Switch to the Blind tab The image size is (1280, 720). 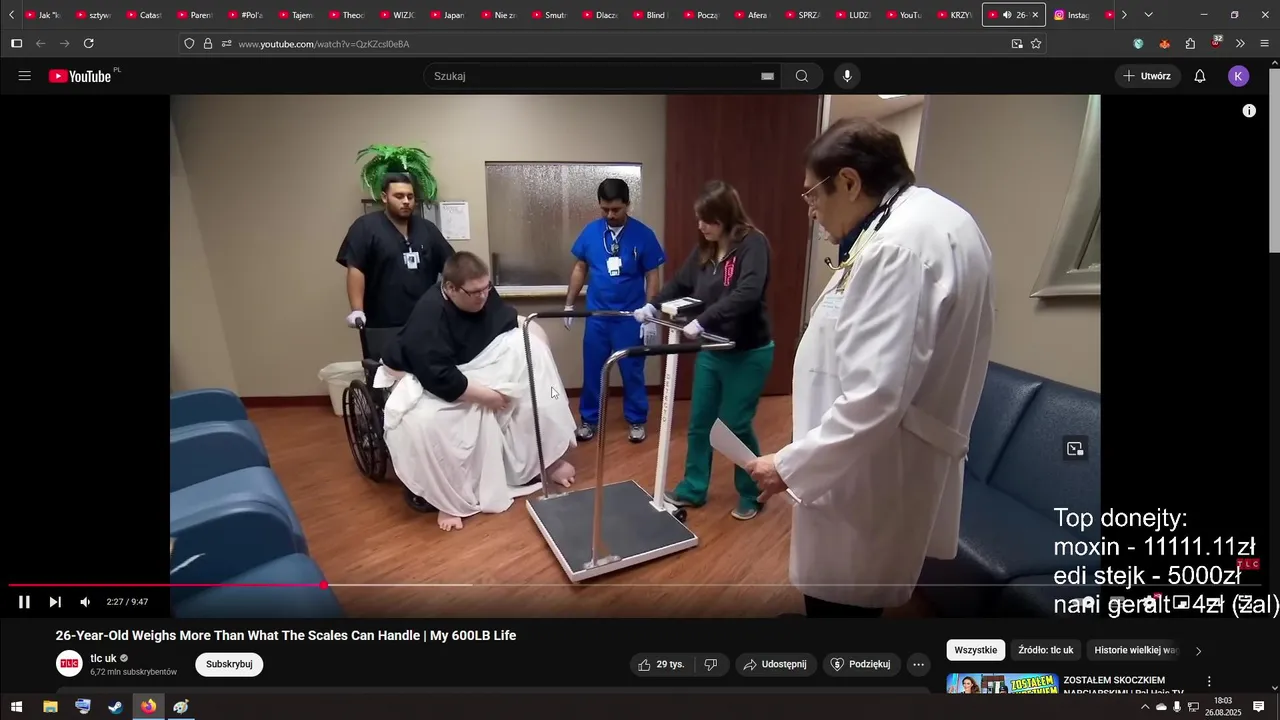[x=651, y=15]
